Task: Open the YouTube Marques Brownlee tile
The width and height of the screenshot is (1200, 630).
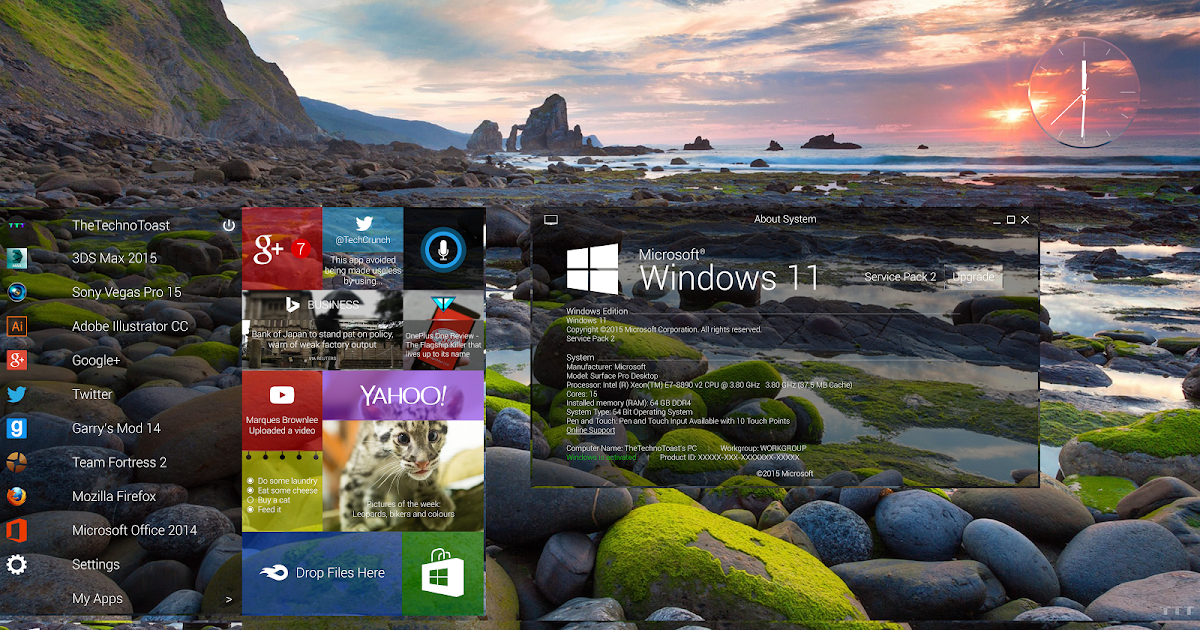Action: (282, 410)
